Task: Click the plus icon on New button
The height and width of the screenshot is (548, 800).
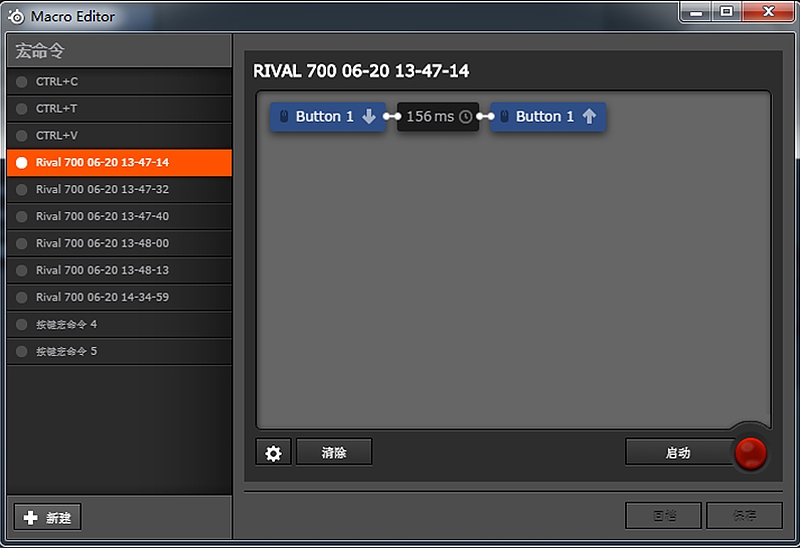Action: tap(31, 518)
